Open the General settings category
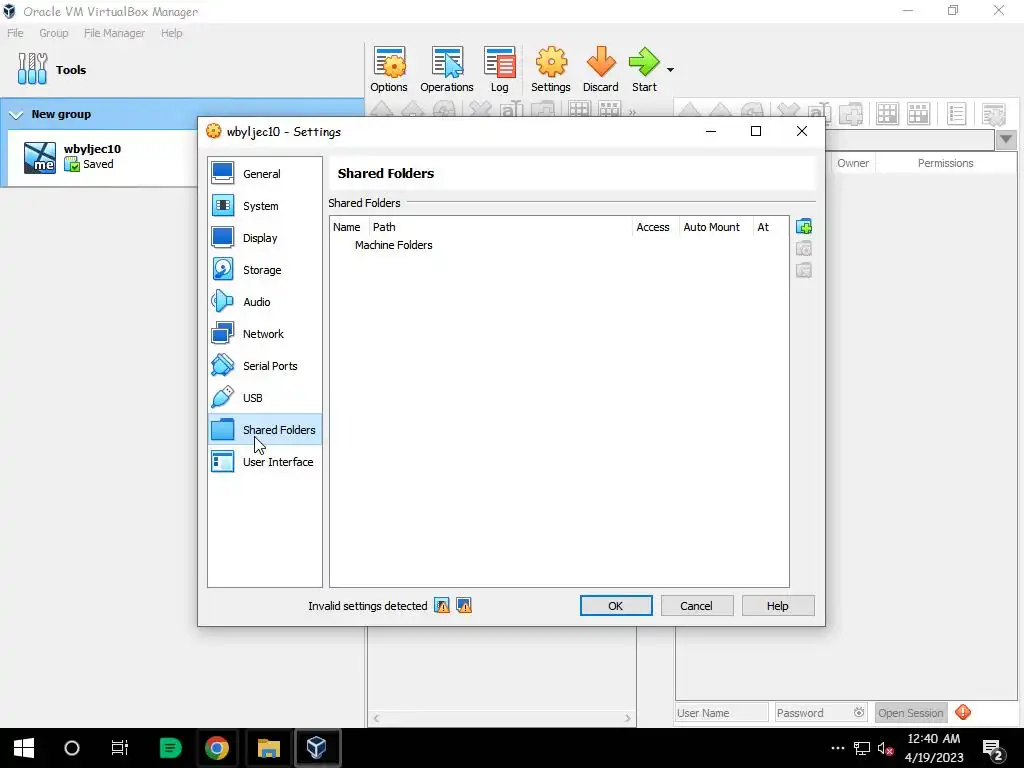Viewport: 1024px width, 768px height. tap(264, 174)
